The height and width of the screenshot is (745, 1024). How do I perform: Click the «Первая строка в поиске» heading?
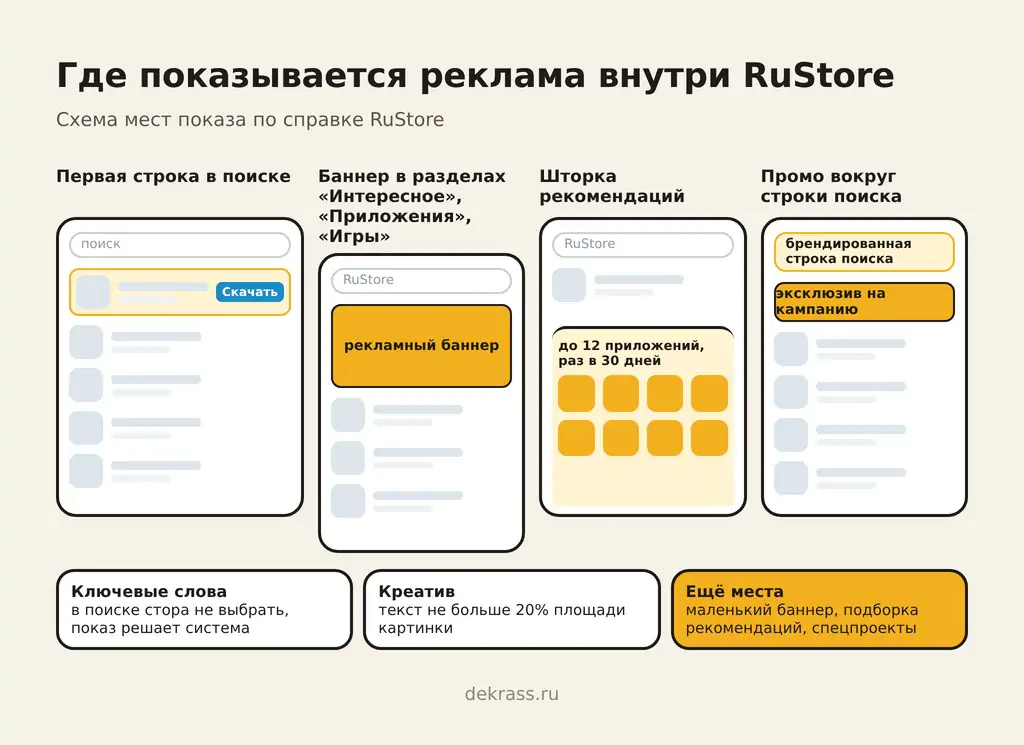pos(173,176)
